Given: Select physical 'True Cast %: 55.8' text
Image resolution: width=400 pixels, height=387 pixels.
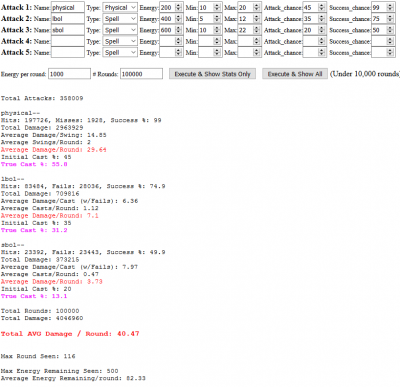Looking at the screenshot, I should pos(34,164).
